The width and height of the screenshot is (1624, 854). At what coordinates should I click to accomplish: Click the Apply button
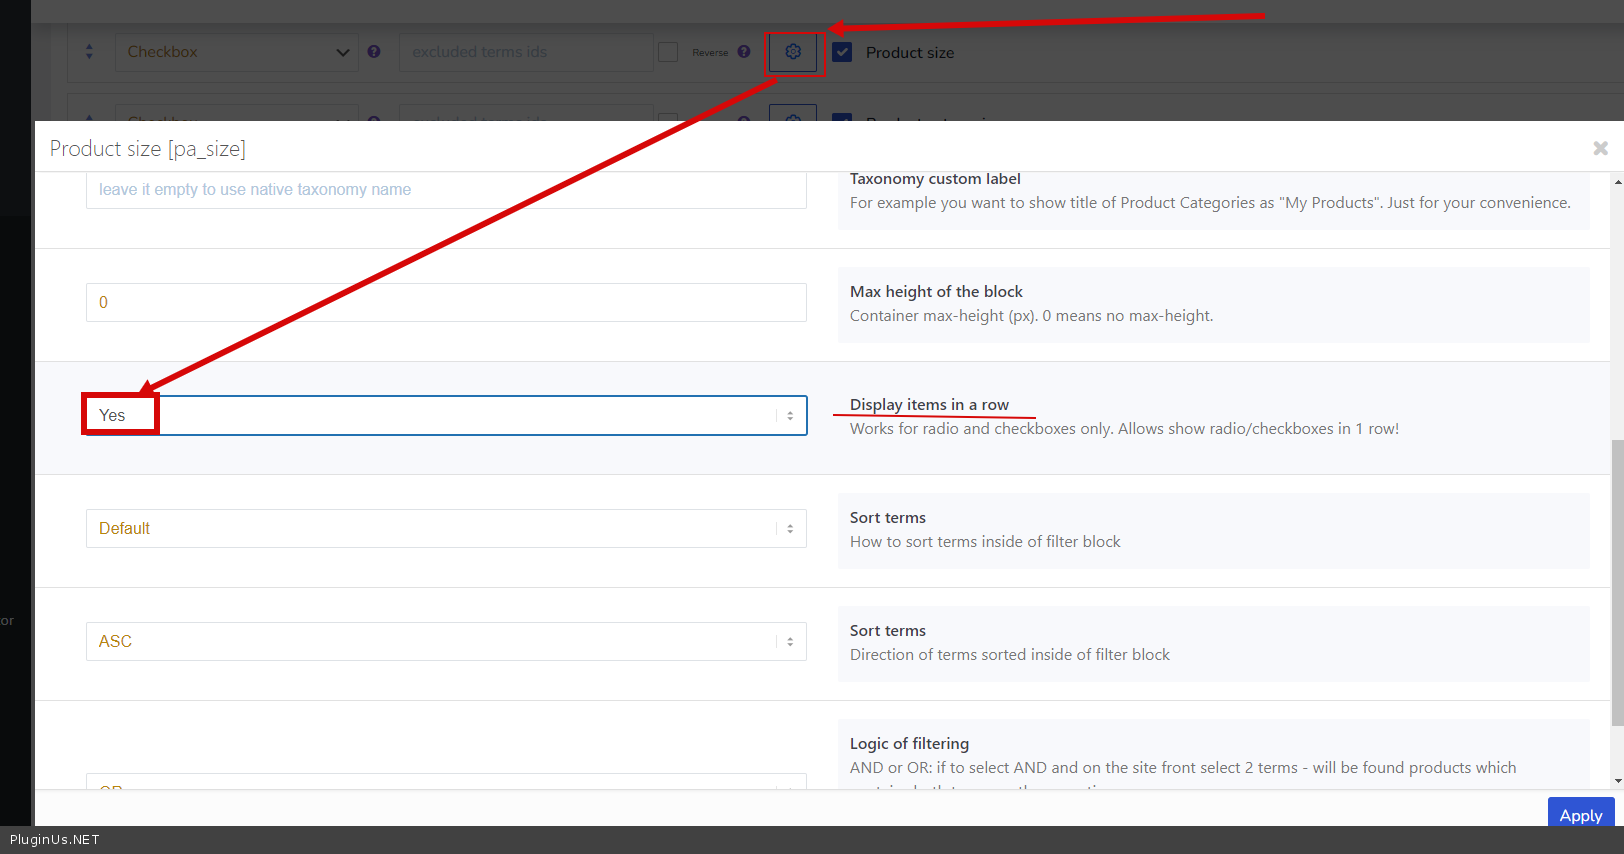click(x=1580, y=814)
